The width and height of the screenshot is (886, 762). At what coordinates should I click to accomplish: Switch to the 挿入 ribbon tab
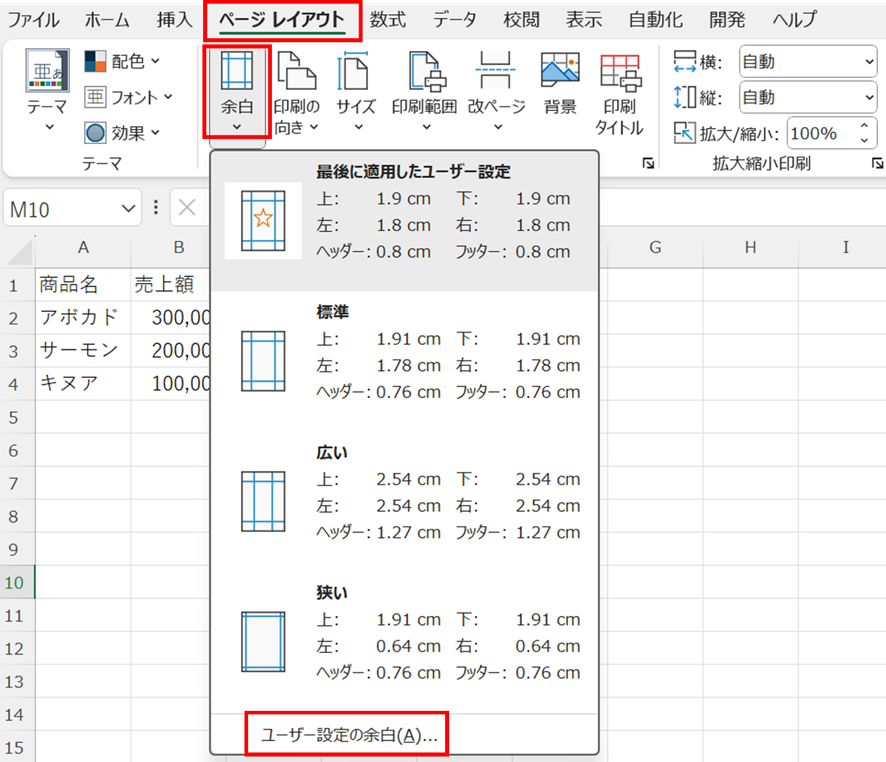point(175,19)
